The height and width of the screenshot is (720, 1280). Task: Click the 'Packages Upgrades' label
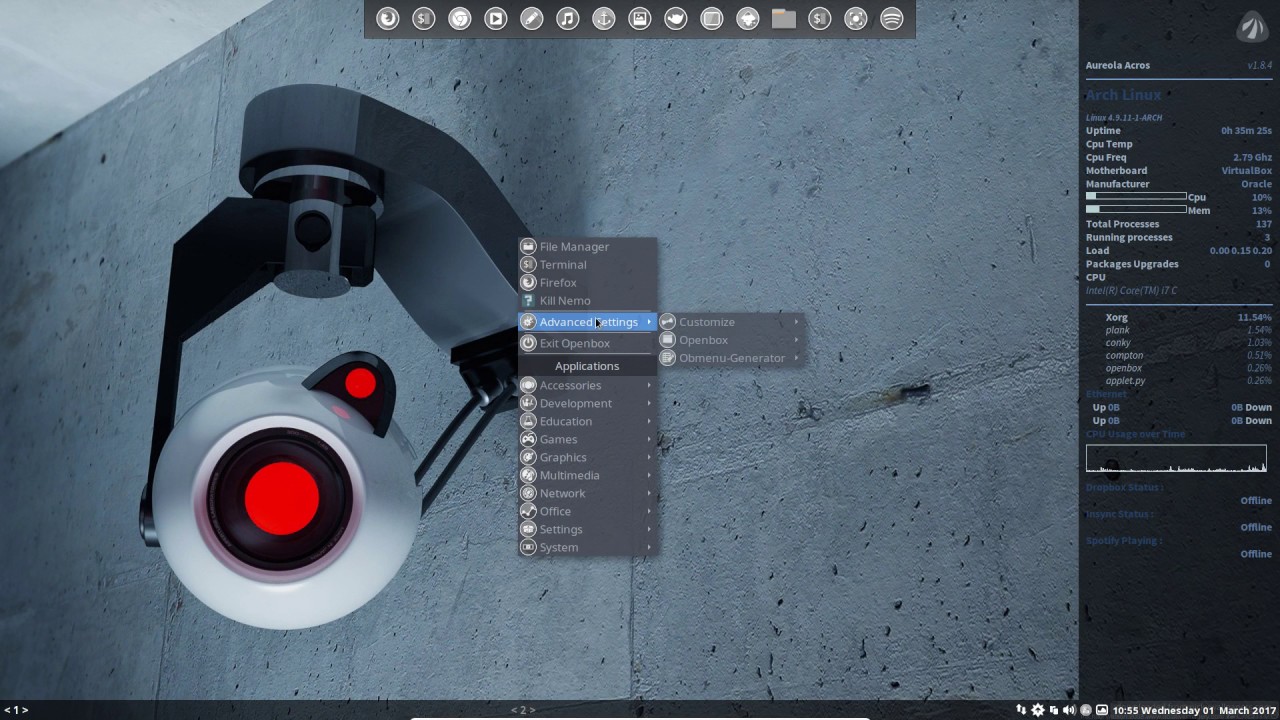tap(1132, 264)
